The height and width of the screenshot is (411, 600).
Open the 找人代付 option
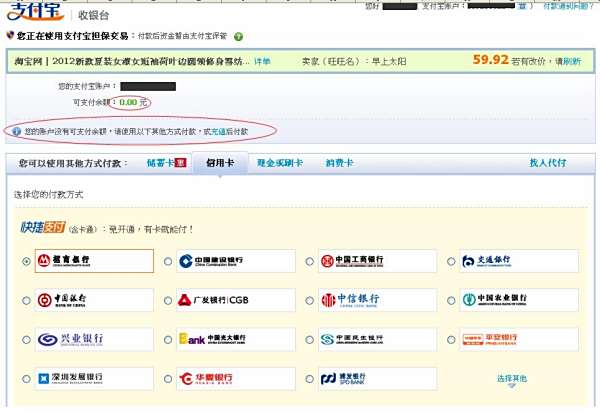pyautogui.click(x=548, y=163)
